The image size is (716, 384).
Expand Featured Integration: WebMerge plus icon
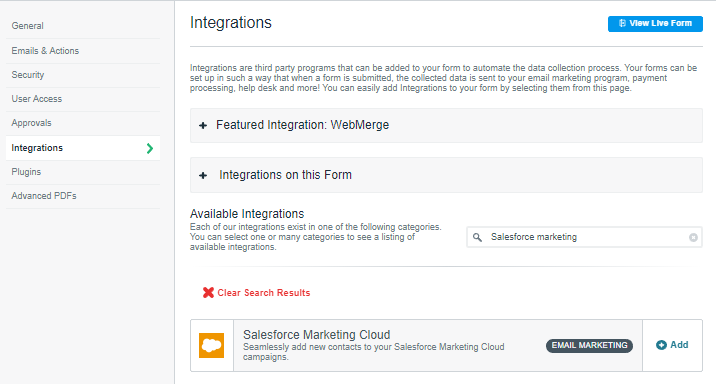(x=203, y=125)
